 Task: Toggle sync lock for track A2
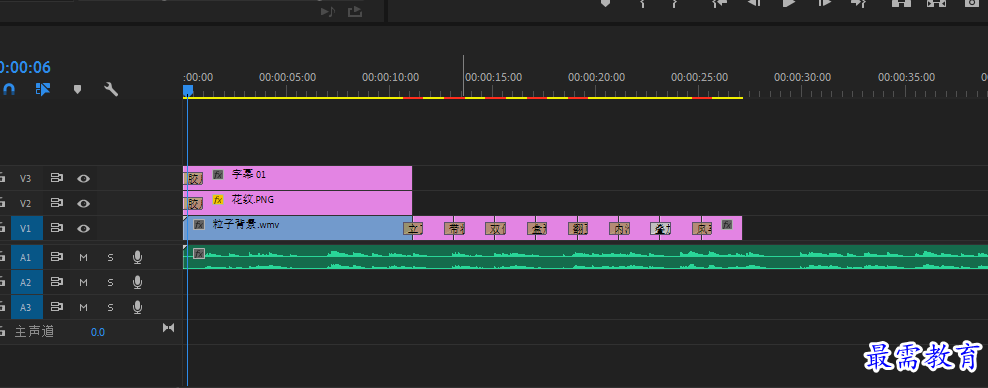pyautogui.click(x=57, y=282)
